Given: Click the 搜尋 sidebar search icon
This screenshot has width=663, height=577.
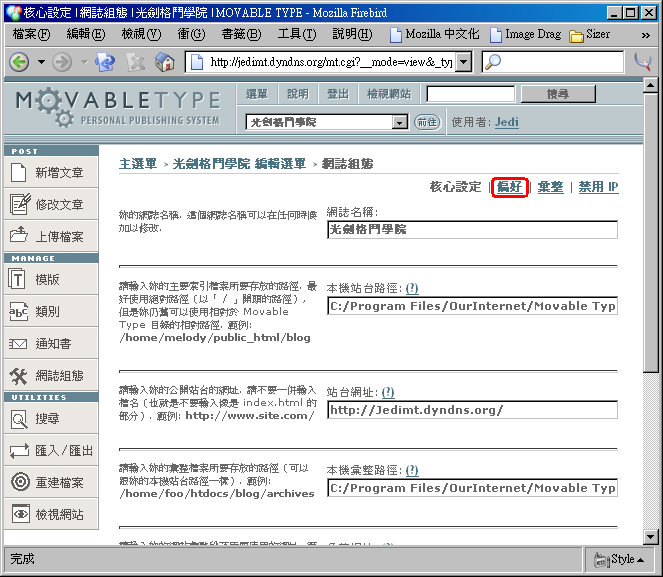Looking at the screenshot, I should 19,419.
